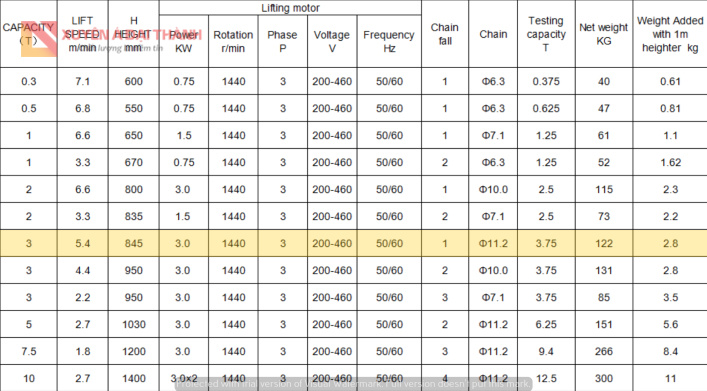
Task: Select the weight added cell "11"
Action: (x=670, y=378)
